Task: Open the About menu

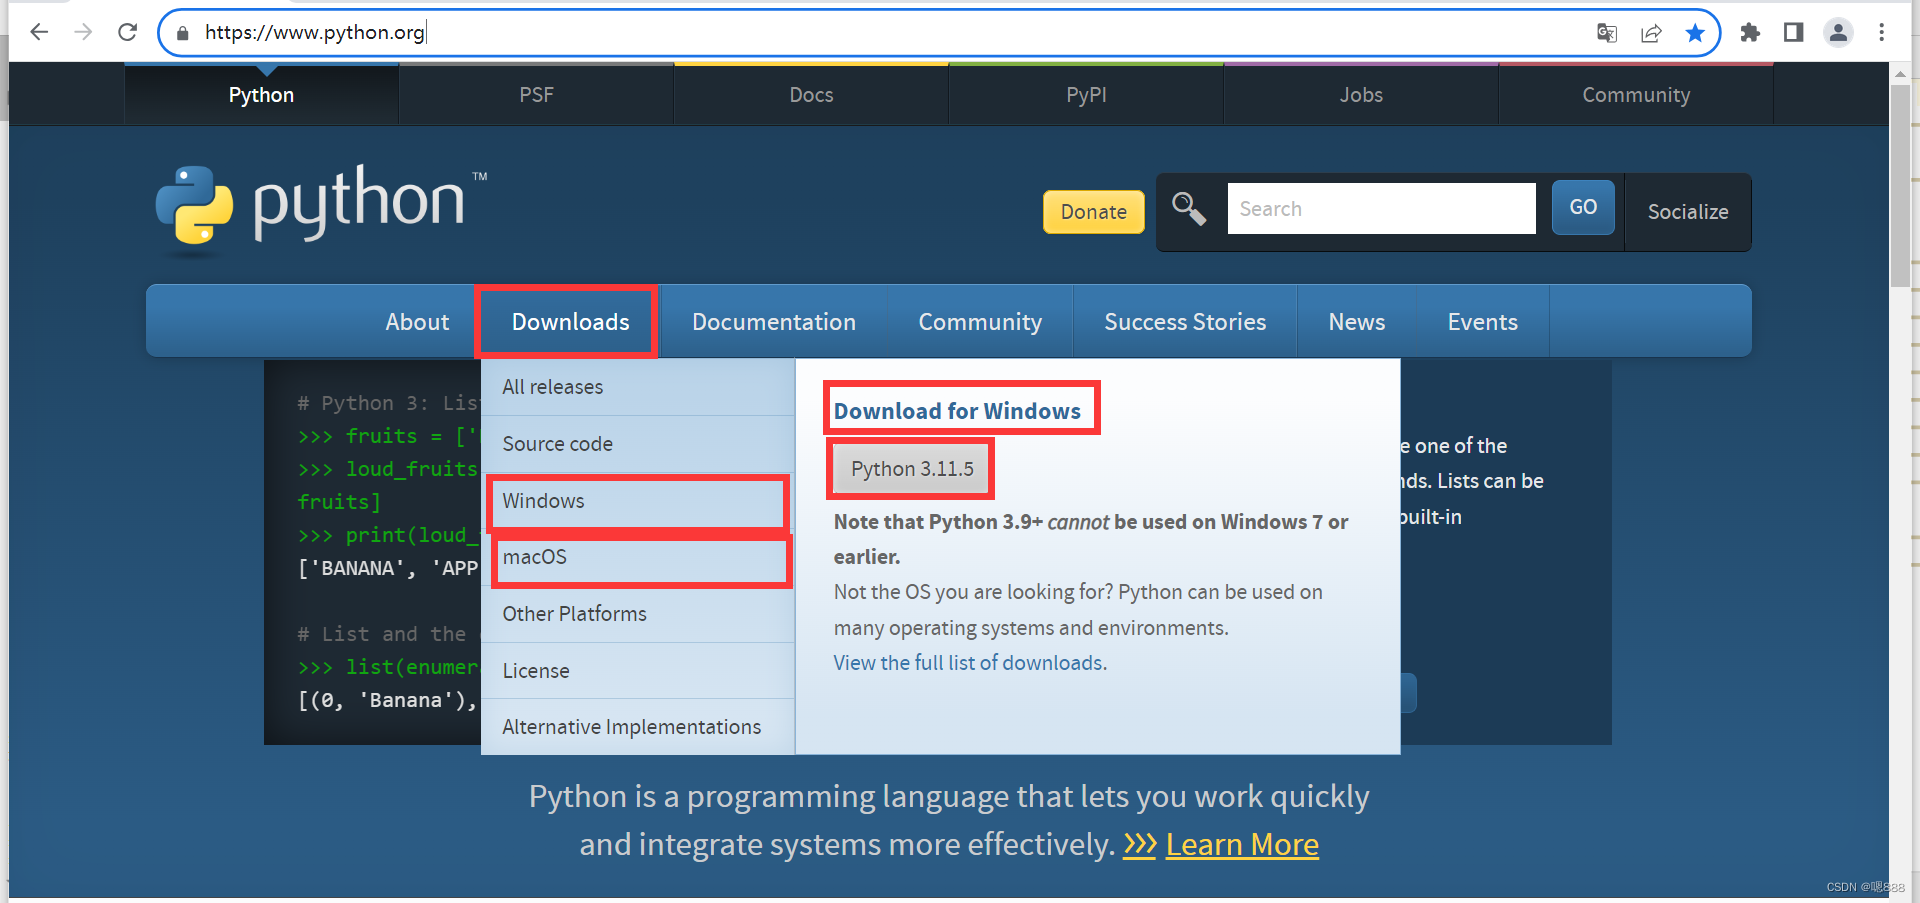Action: 417,322
